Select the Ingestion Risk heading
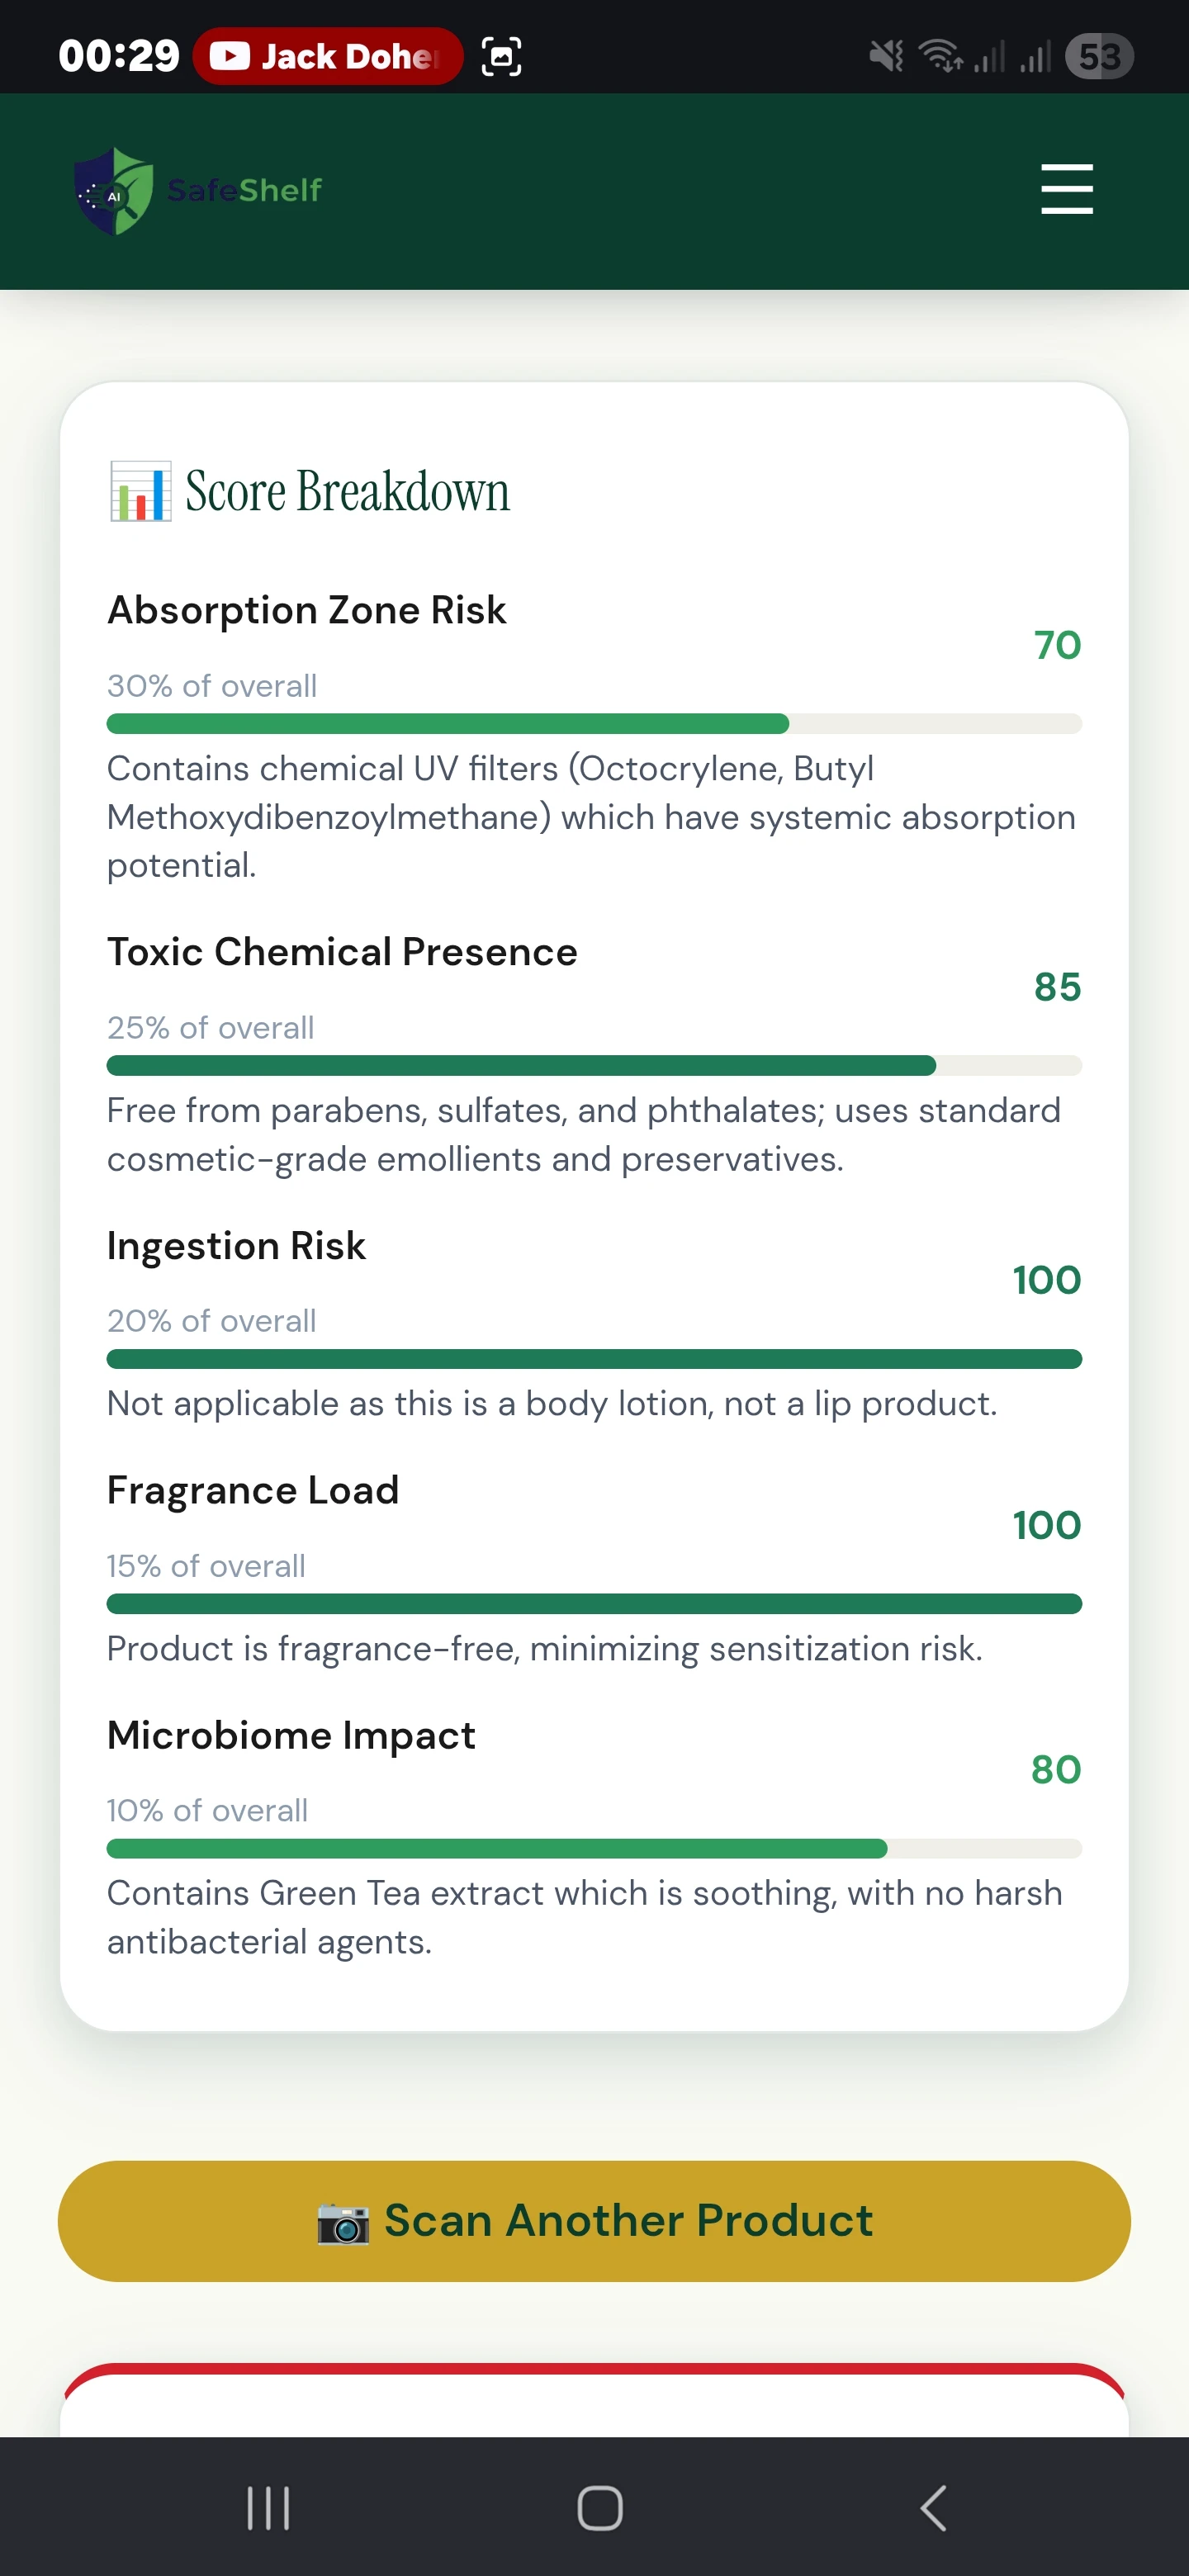1189x2576 pixels. pyautogui.click(x=236, y=1246)
